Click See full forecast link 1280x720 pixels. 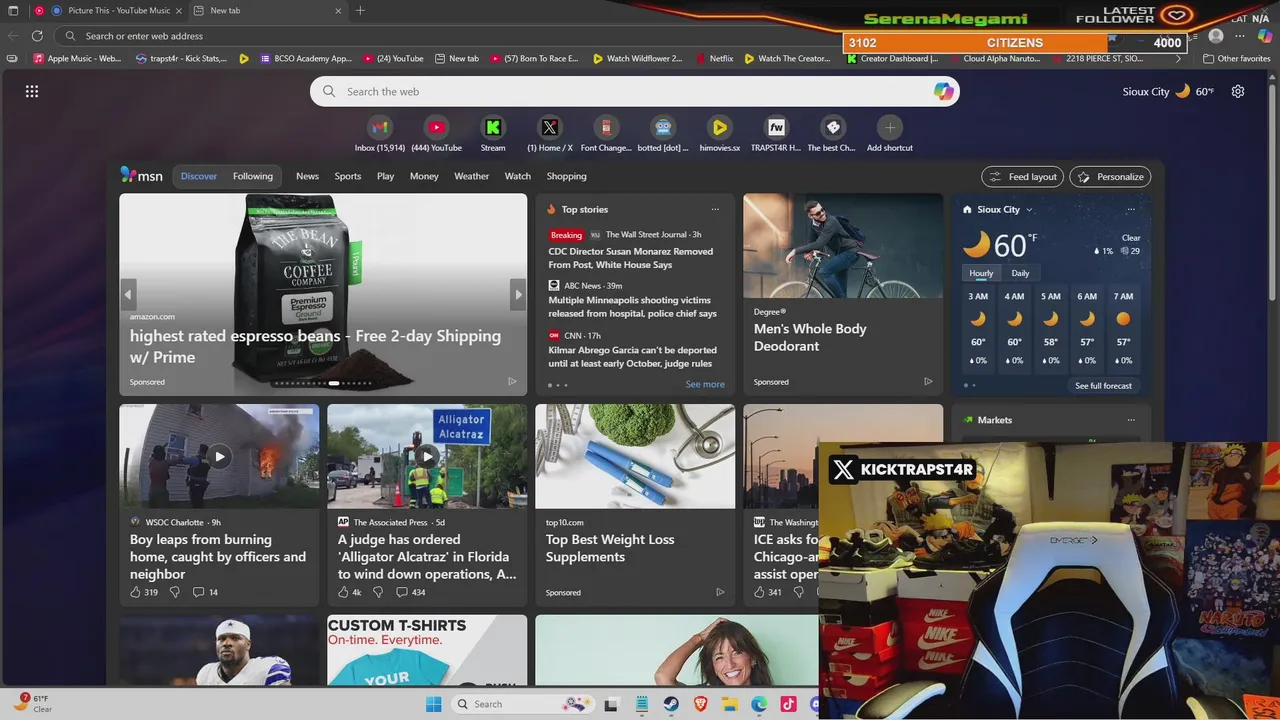point(1103,386)
